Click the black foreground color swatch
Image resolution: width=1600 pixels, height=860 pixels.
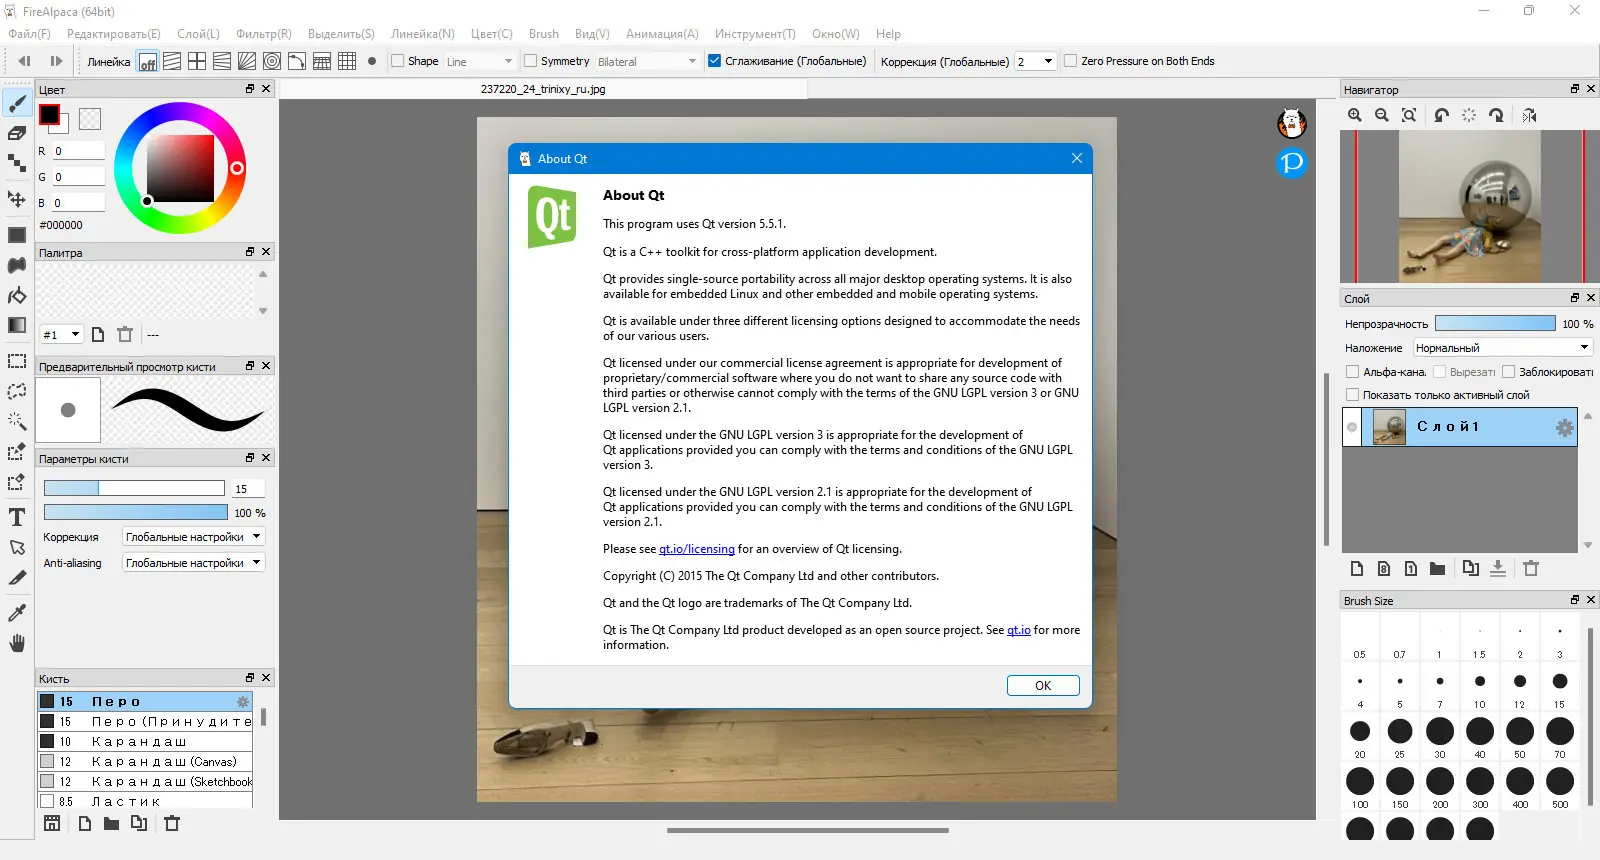click(x=49, y=114)
